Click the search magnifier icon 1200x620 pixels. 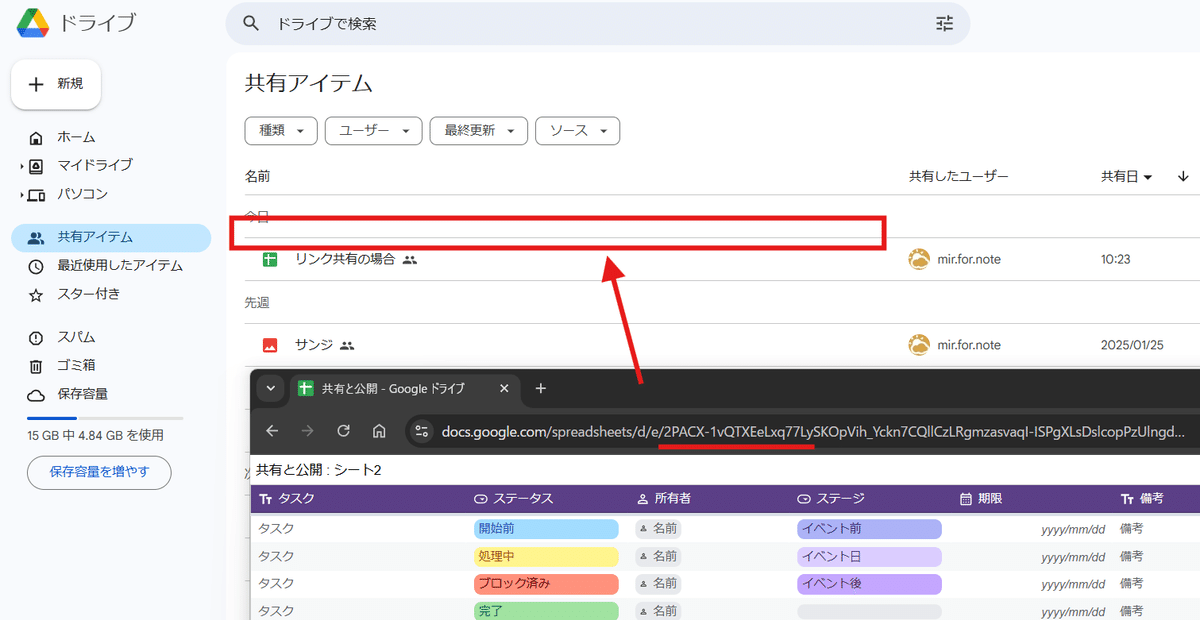click(x=252, y=23)
